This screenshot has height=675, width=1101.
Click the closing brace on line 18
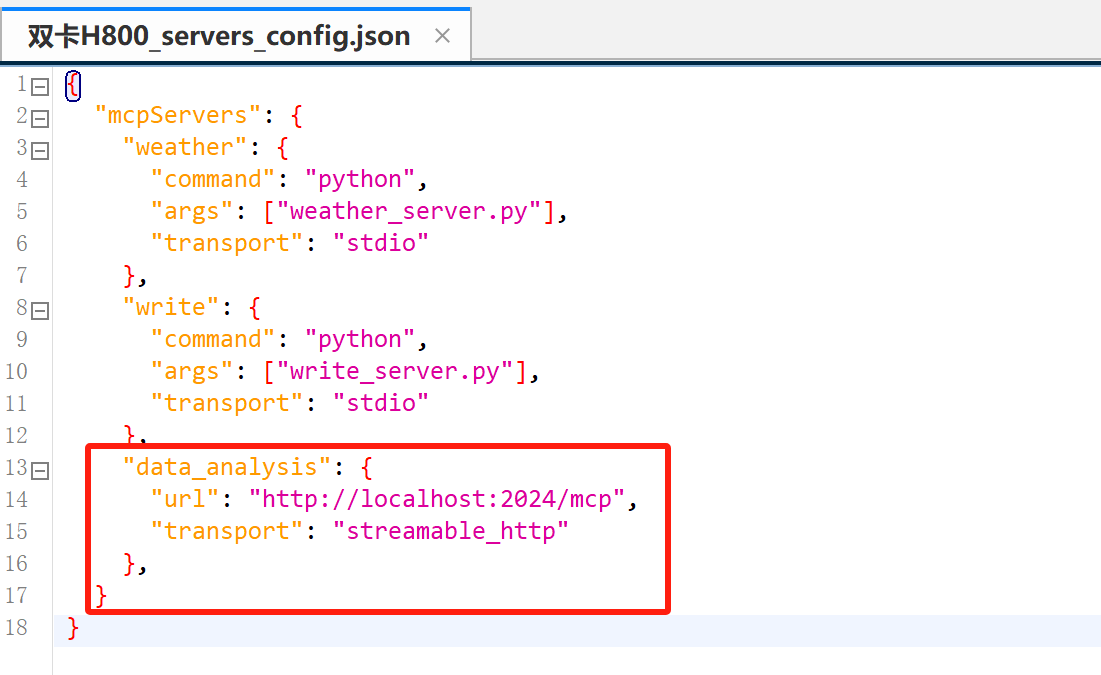coord(73,627)
